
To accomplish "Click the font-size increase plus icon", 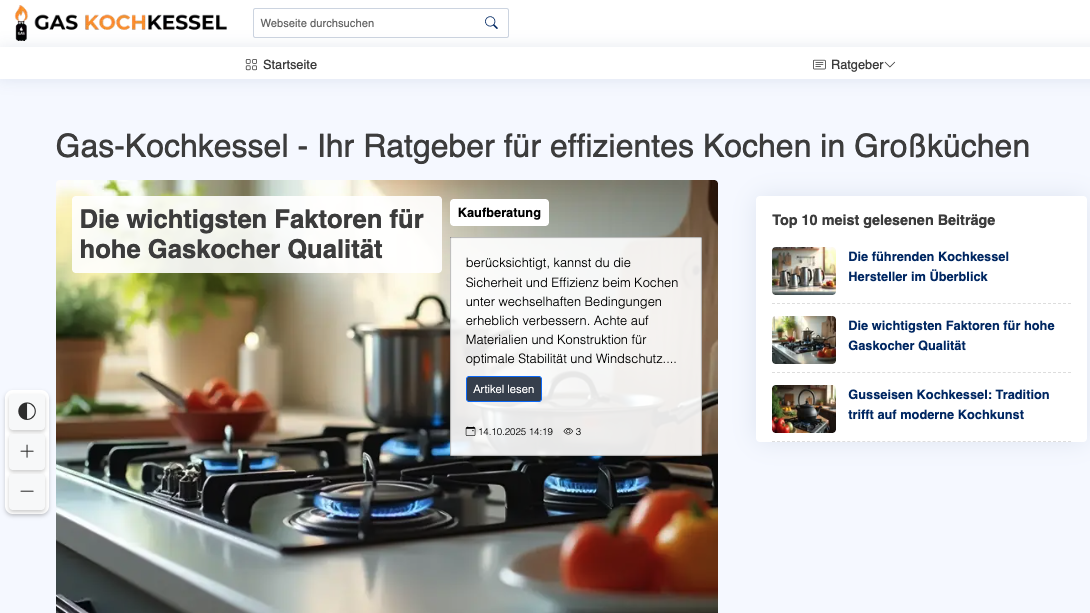I will [27, 451].
